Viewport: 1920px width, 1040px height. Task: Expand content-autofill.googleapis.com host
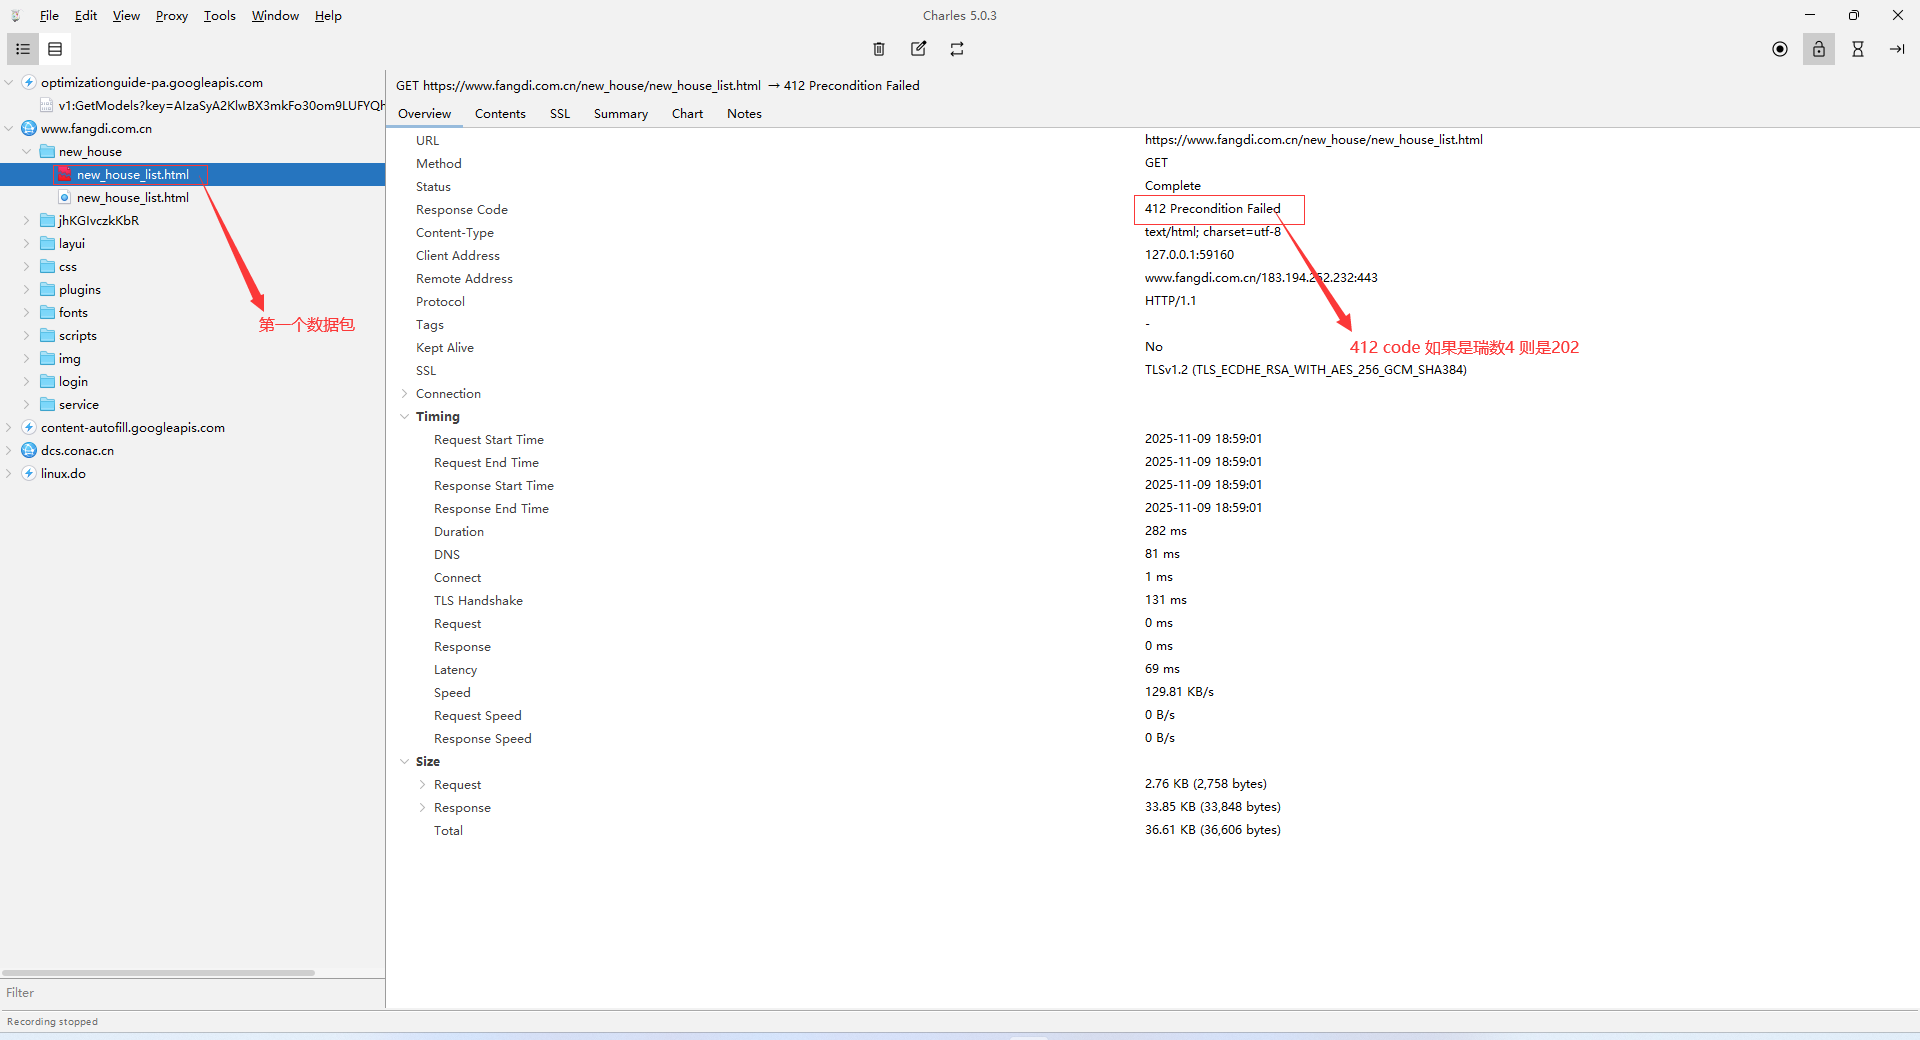9,428
